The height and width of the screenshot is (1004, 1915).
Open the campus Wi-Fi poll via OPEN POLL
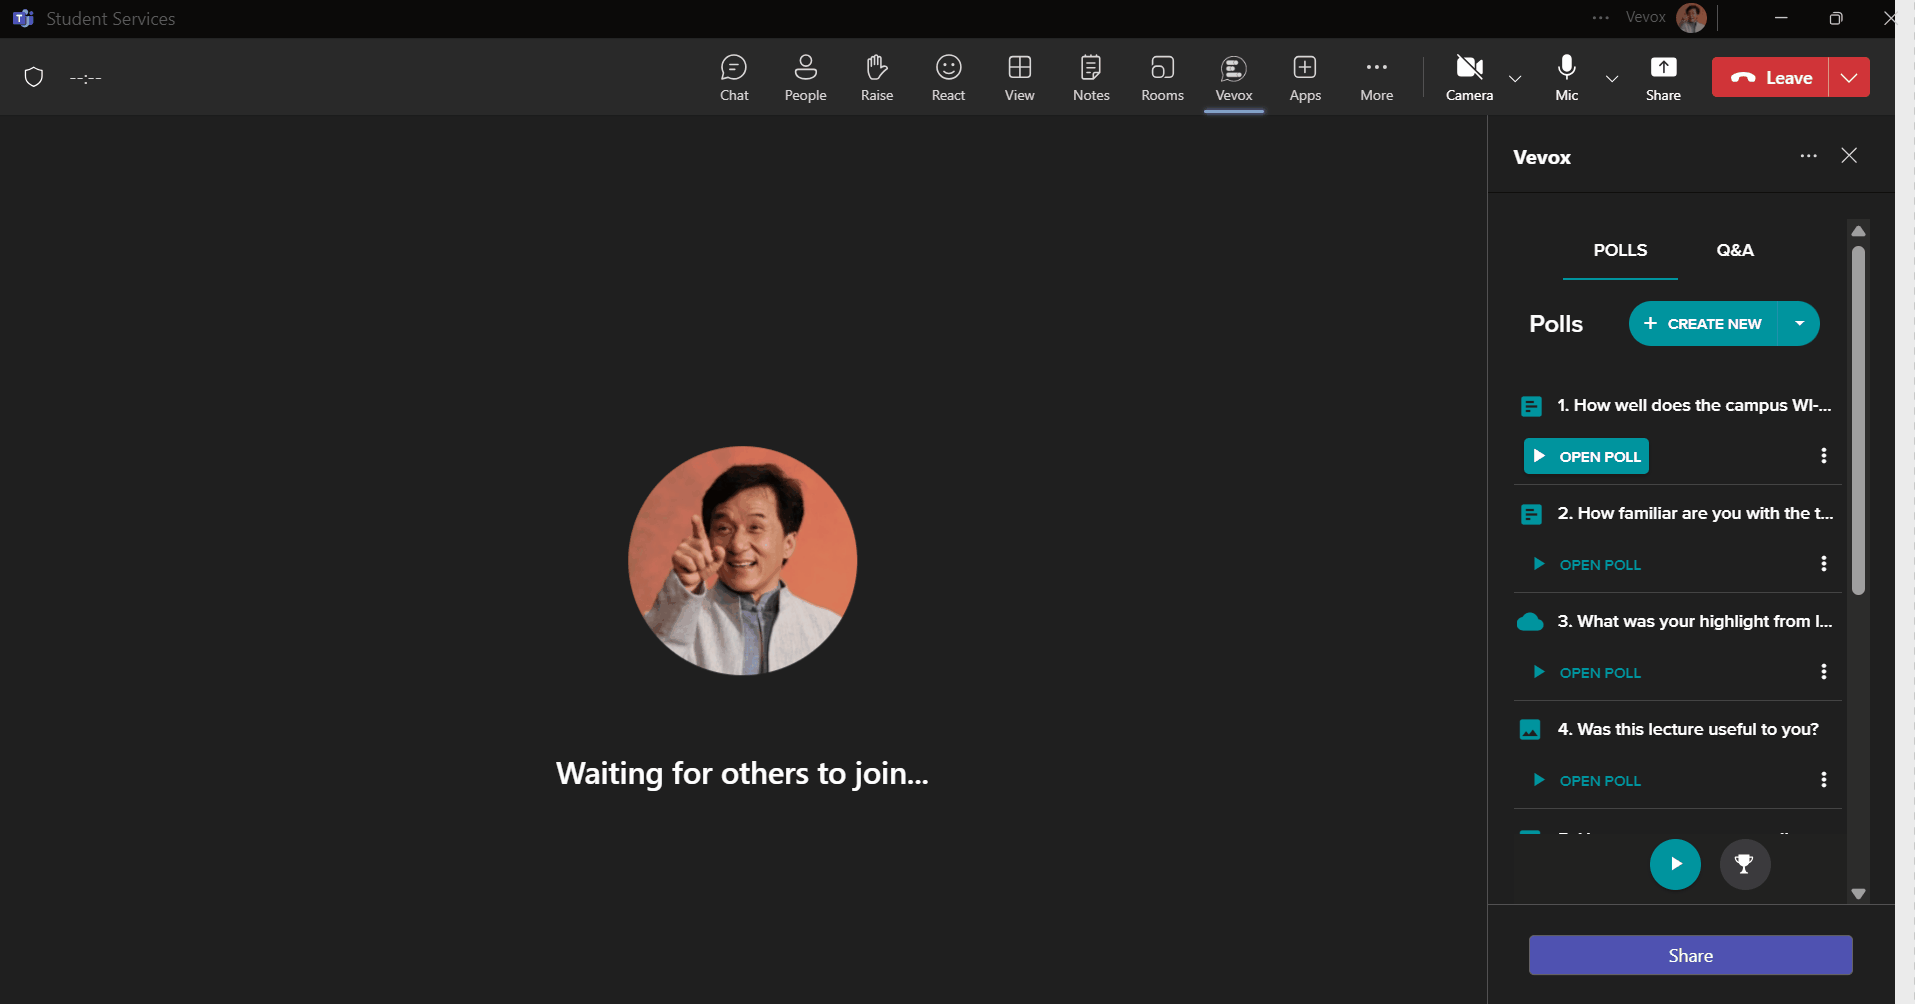click(x=1585, y=456)
